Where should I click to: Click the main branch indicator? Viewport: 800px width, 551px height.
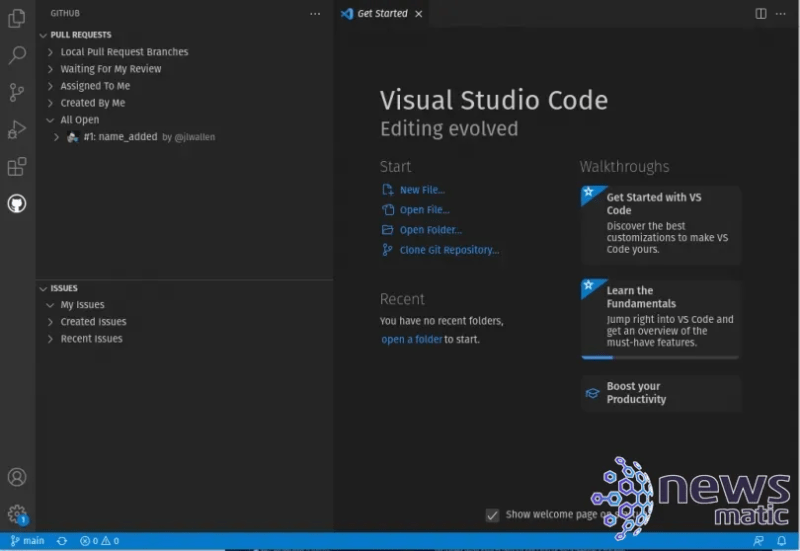coord(28,541)
